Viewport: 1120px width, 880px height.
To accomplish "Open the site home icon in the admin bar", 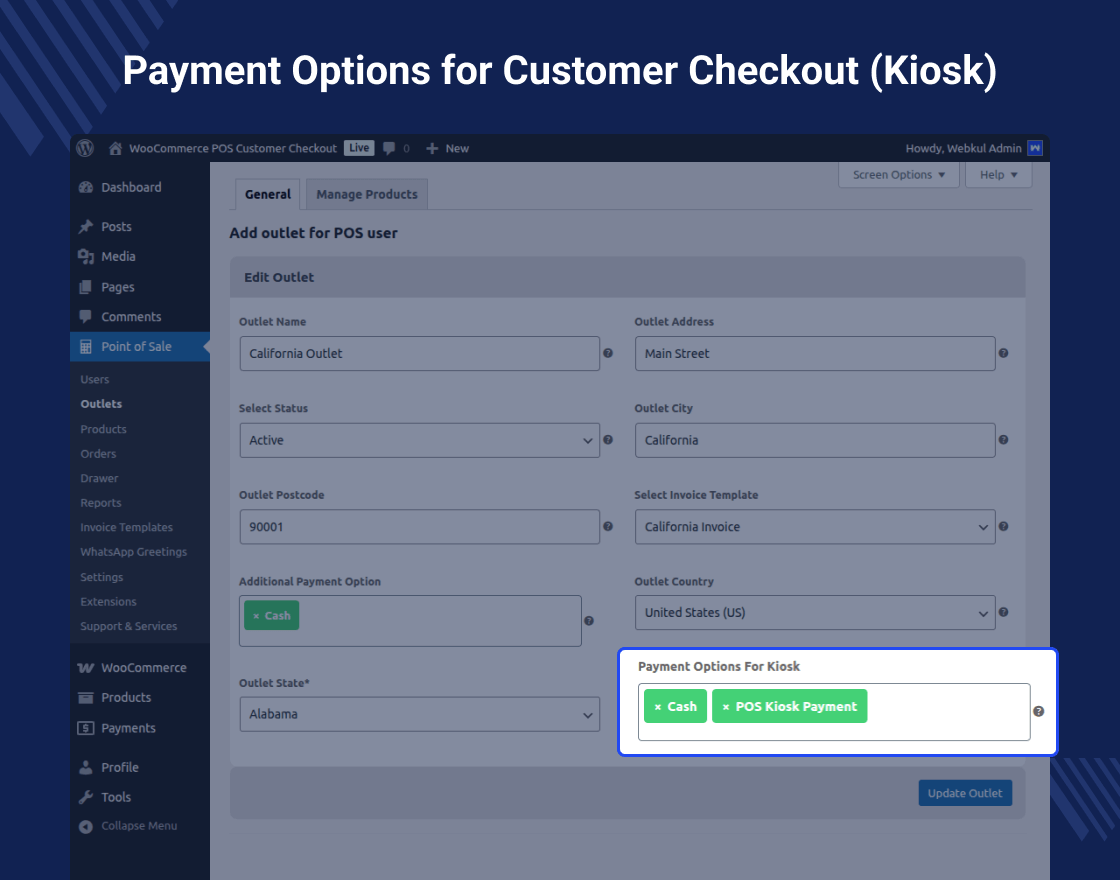I will click(115, 149).
